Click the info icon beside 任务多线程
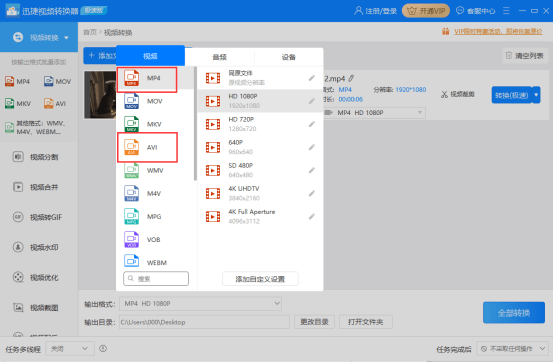554x363 pixels. pos(103,349)
